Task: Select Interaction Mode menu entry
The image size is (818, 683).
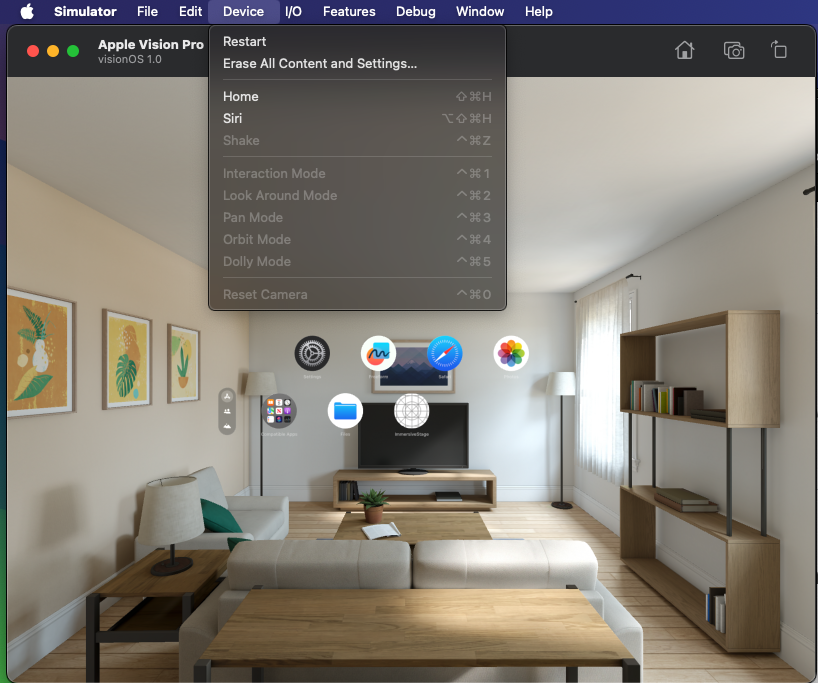Action: [x=357, y=173]
